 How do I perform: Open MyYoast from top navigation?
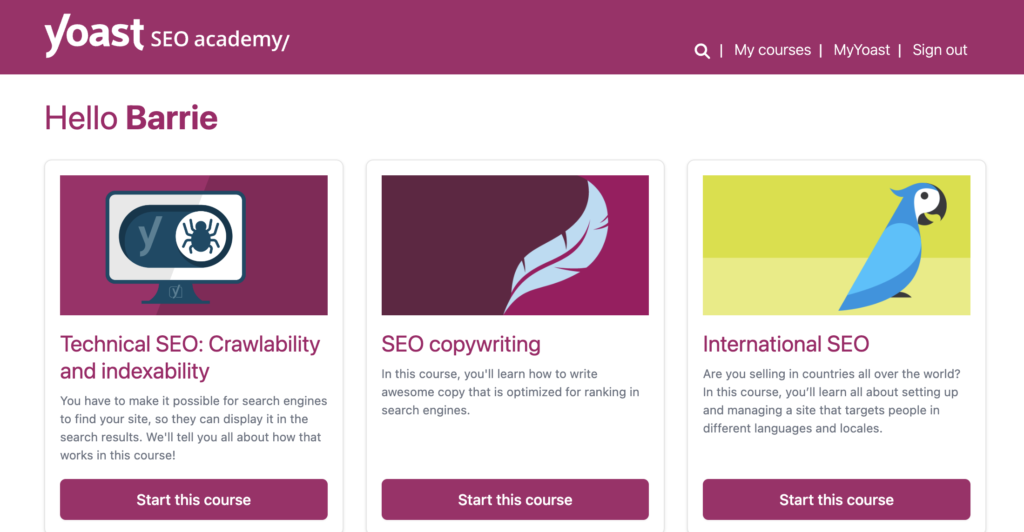point(861,50)
